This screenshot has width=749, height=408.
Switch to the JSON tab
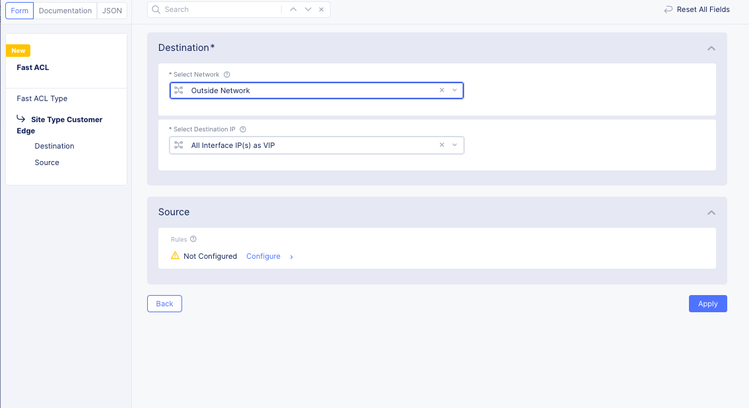[113, 11]
